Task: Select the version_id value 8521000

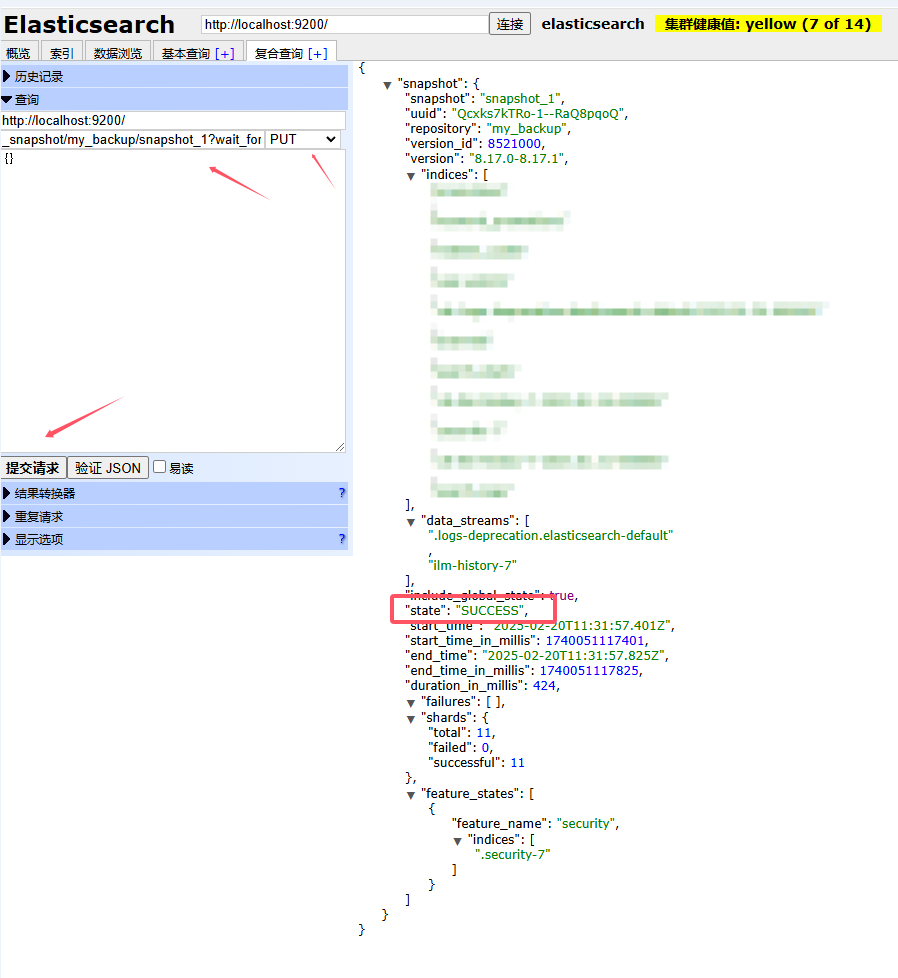Action: coord(514,143)
